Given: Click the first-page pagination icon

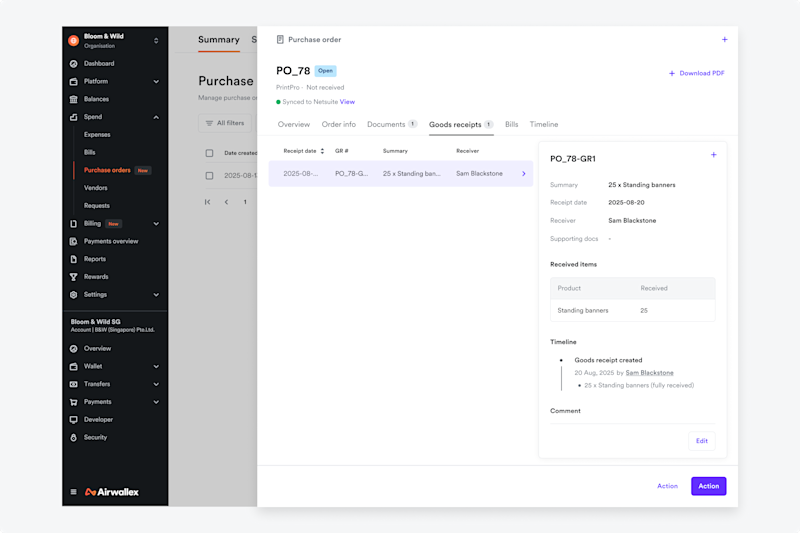Looking at the screenshot, I should point(208,202).
